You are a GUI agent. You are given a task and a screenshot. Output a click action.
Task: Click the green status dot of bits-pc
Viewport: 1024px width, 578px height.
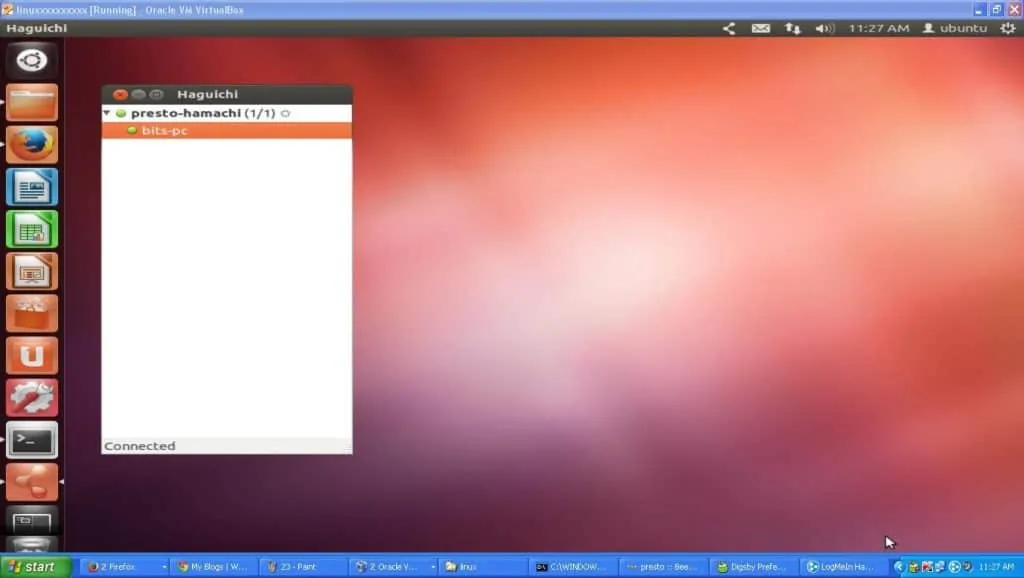[x=132, y=130]
